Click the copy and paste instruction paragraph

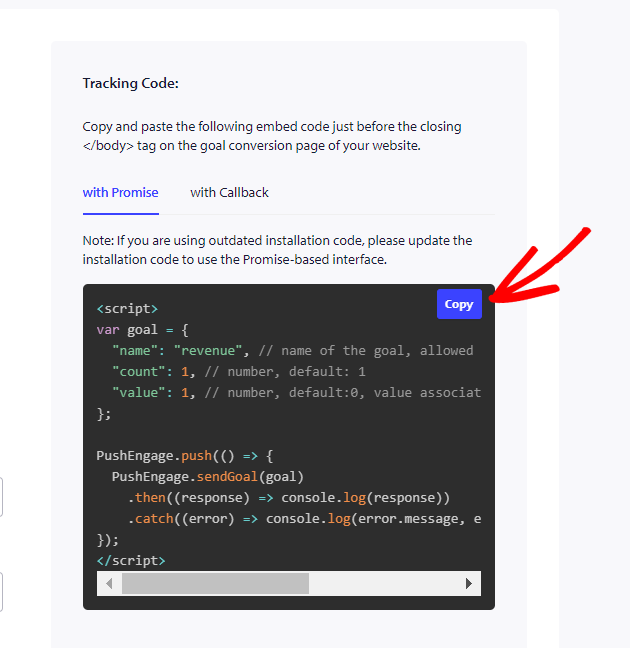272,136
